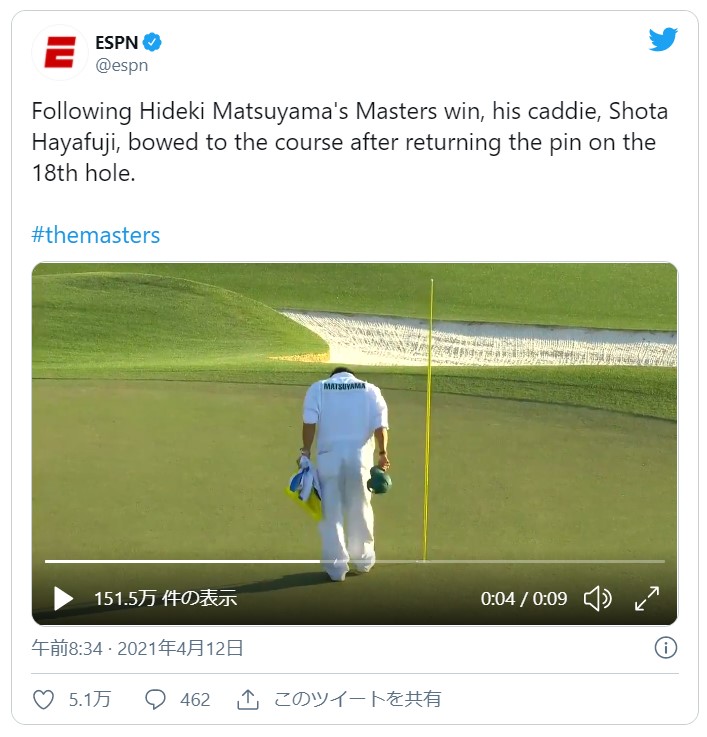
Task: Mute the video using the speaker icon
Action: [597, 598]
